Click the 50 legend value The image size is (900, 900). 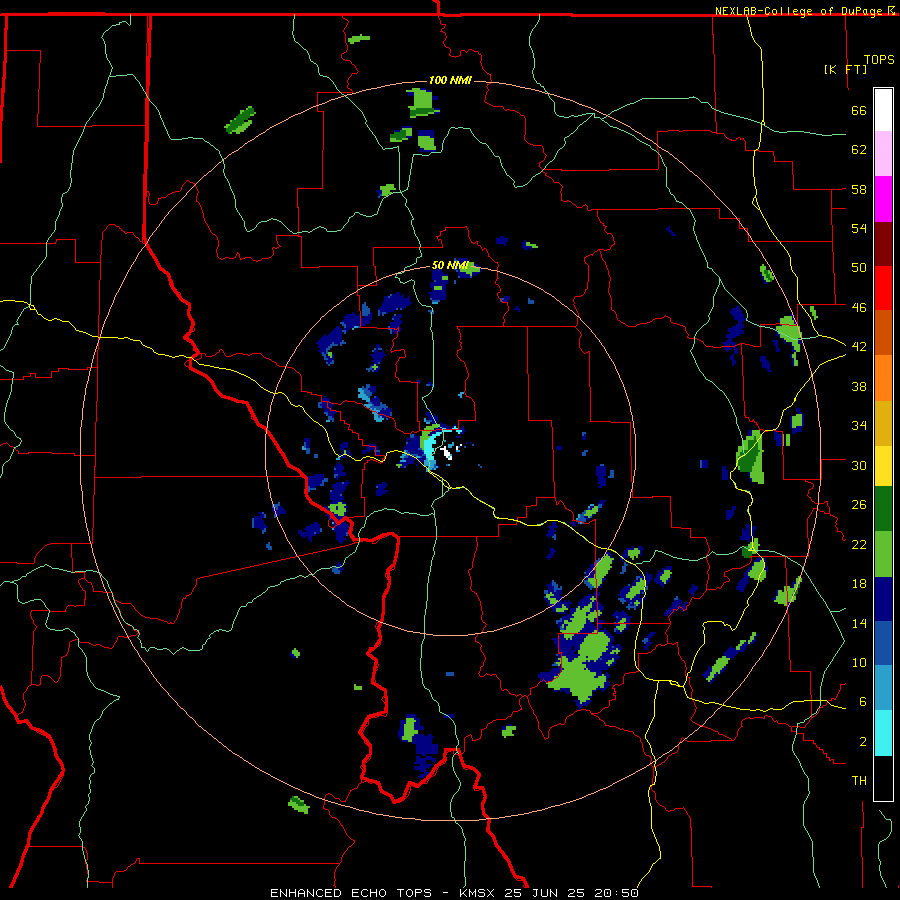859,267
